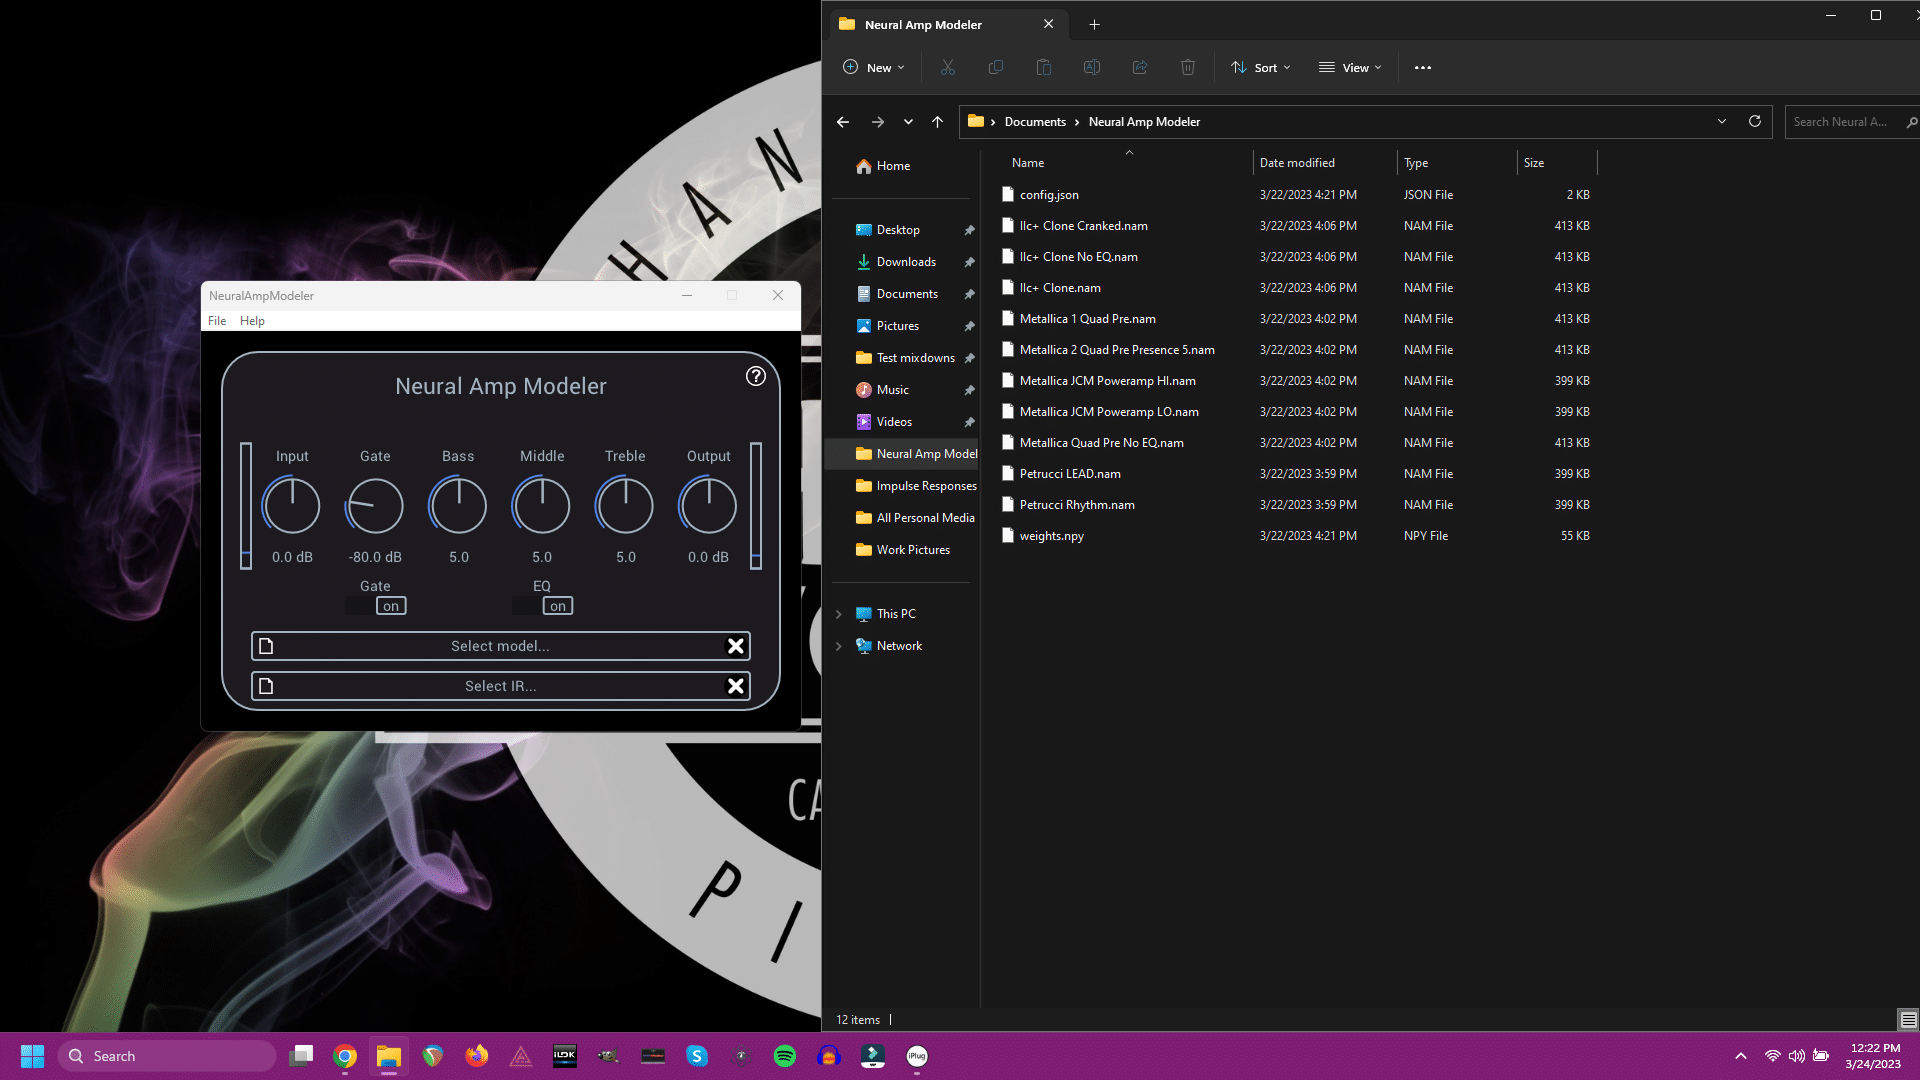Open the Sort dropdown
This screenshot has width=1920, height=1080.
(x=1261, y=68)
